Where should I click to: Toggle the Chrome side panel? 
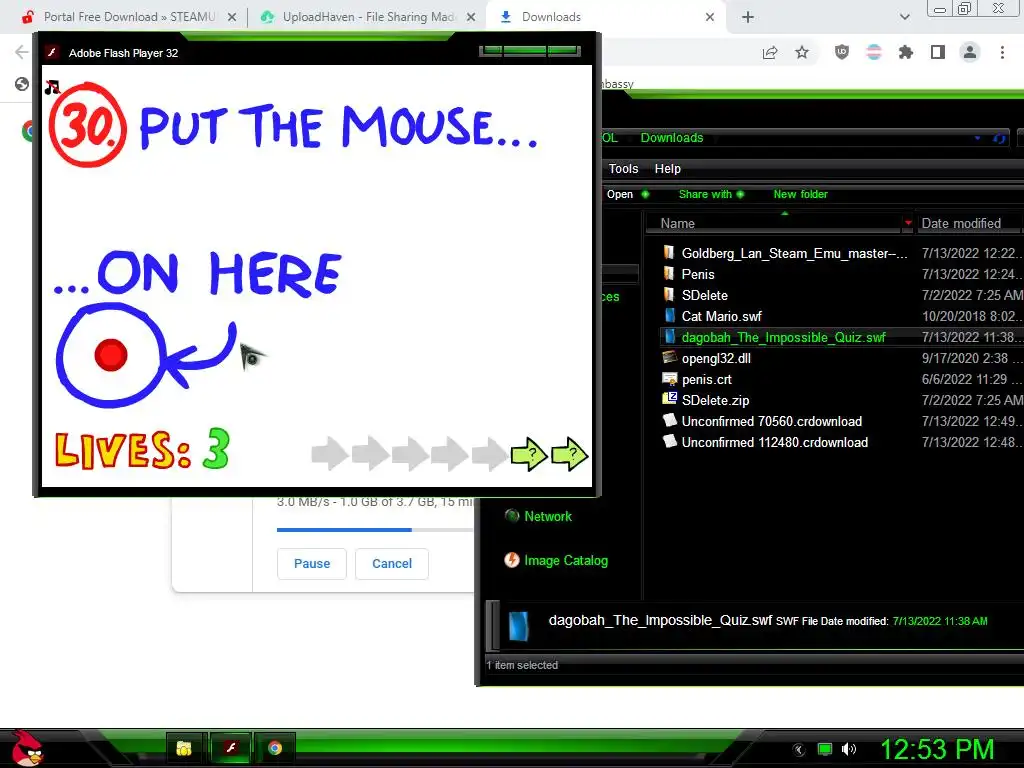pos(938,52)
